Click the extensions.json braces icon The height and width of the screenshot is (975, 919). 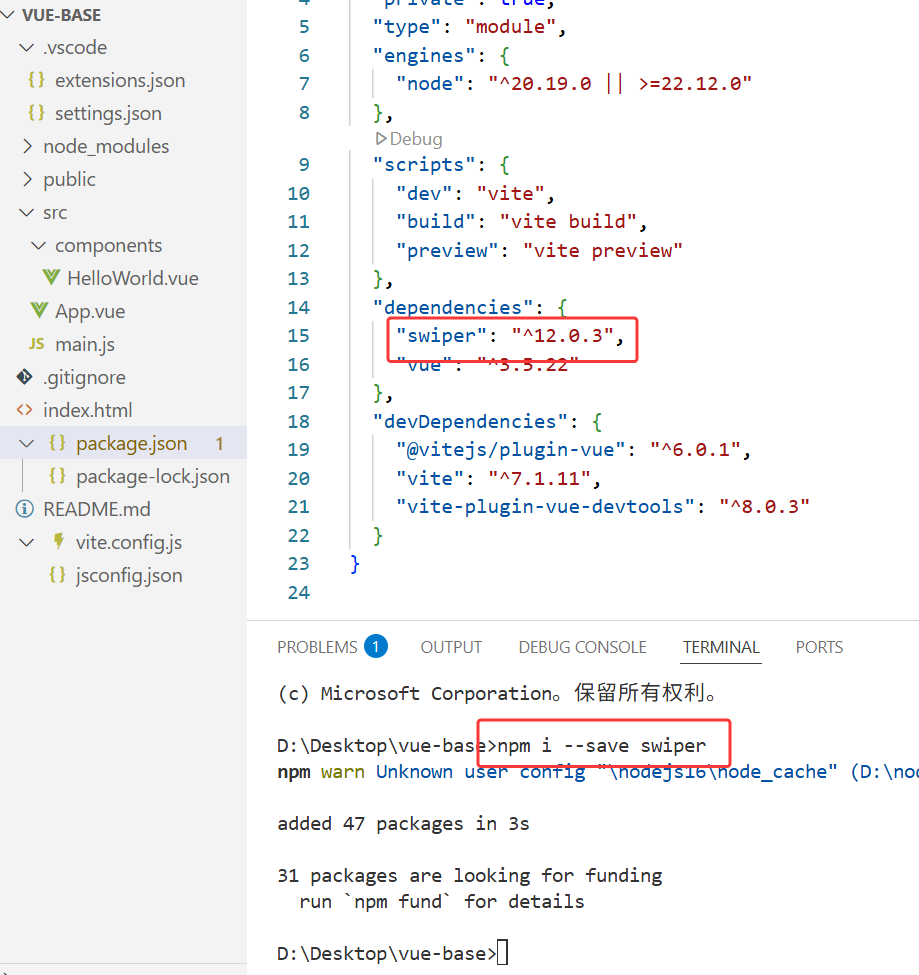[x=37, y=80]
